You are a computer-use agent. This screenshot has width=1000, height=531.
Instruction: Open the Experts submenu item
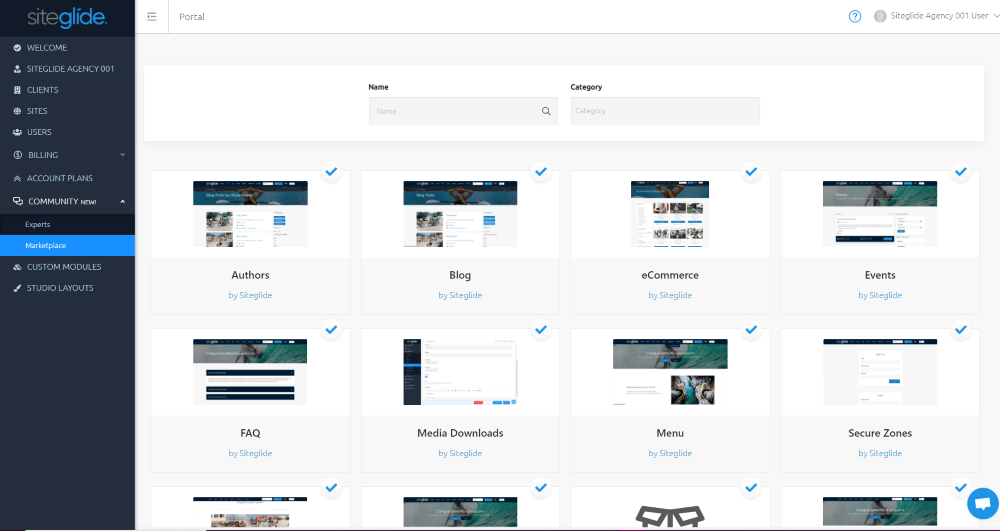pyautogui.click(x=38, y=224)
